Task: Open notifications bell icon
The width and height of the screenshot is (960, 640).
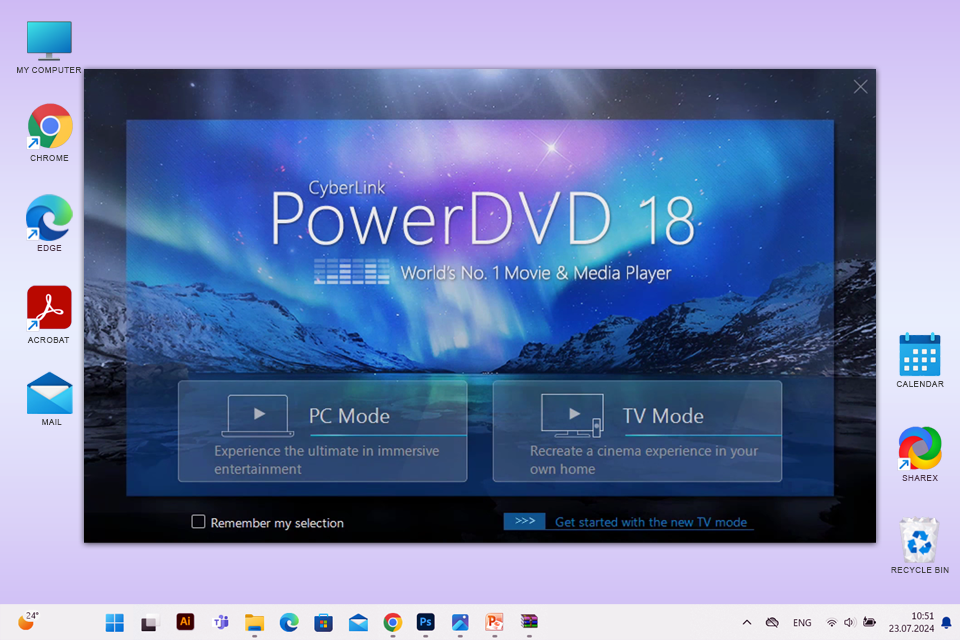Action: pos(947,623)
